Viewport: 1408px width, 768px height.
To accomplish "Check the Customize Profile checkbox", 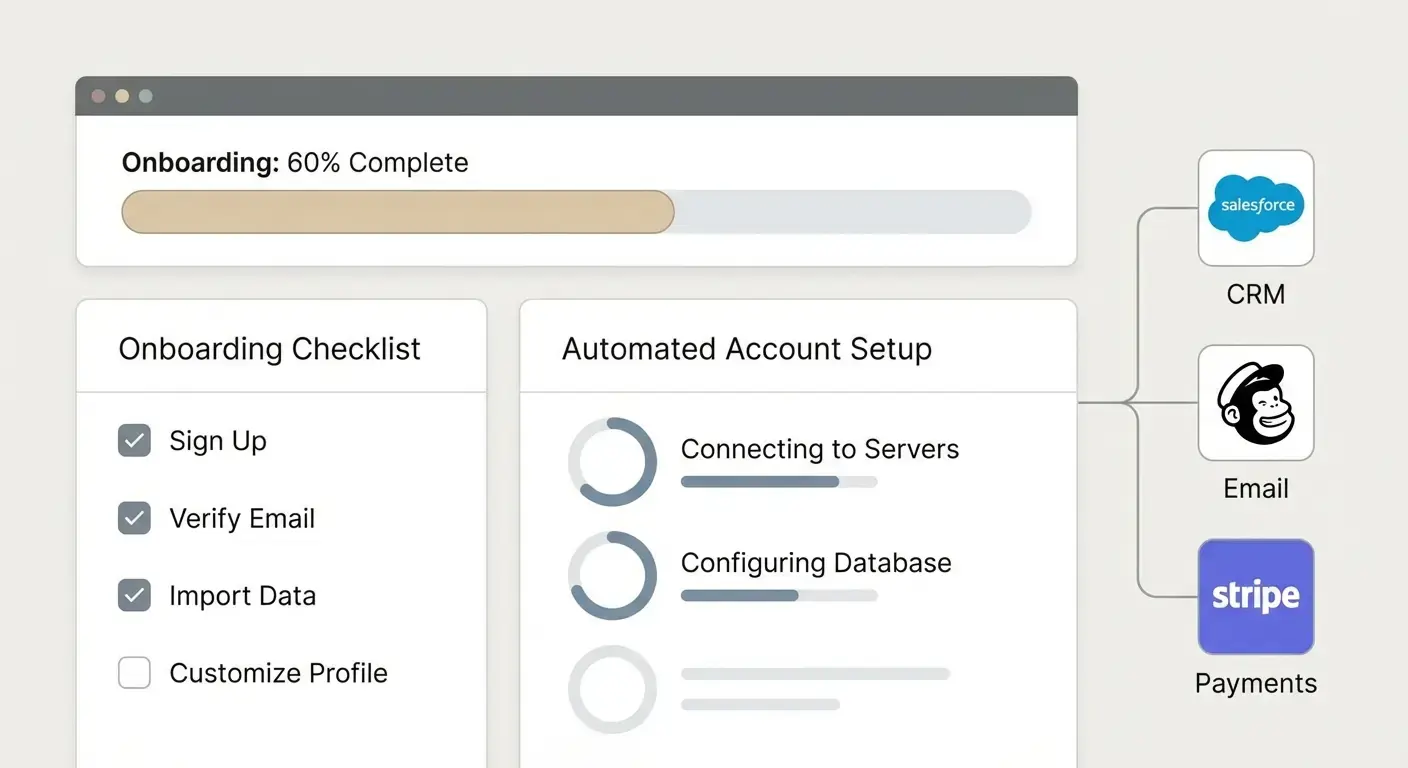I will click(134, 673).
